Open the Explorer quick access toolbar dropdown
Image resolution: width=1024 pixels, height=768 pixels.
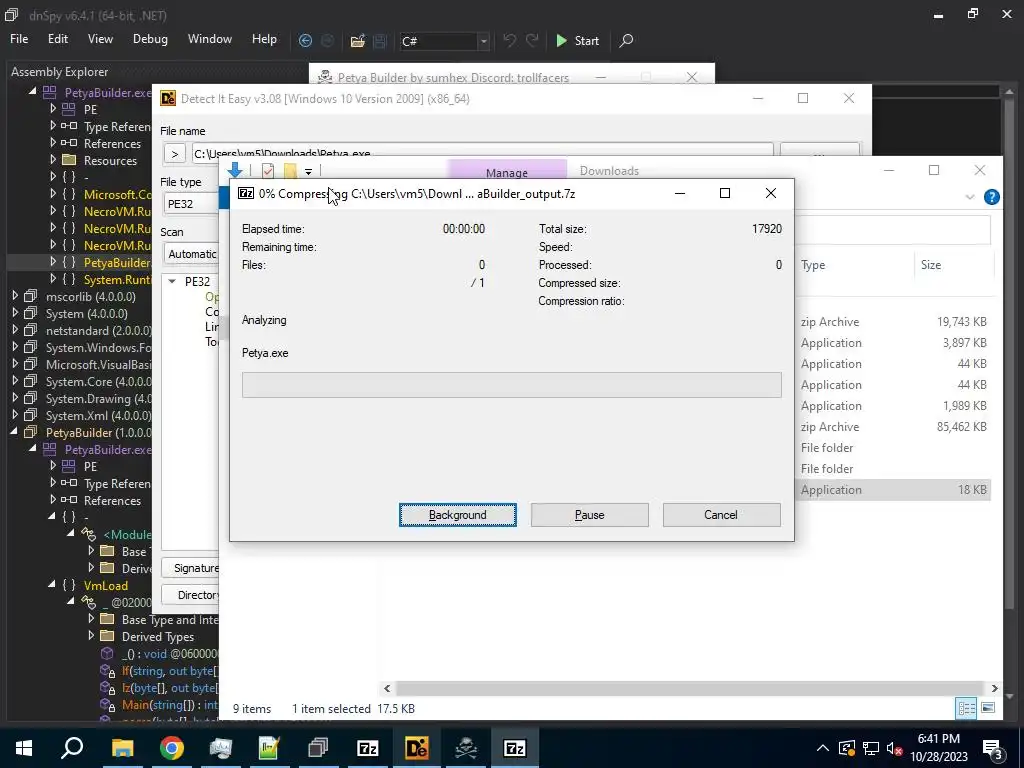click(x=308, y=172)
